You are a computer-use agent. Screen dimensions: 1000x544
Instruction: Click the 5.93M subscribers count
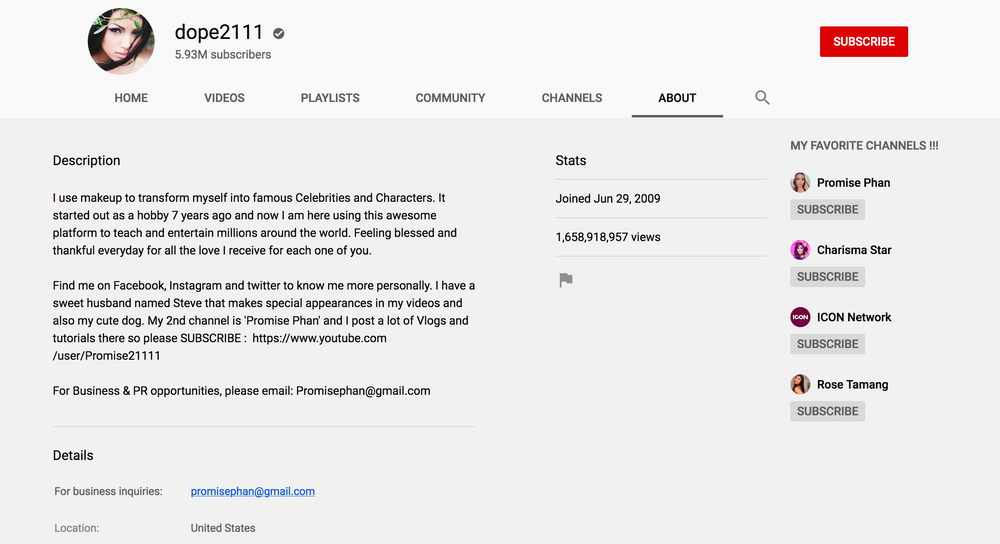tap(223, 55)
